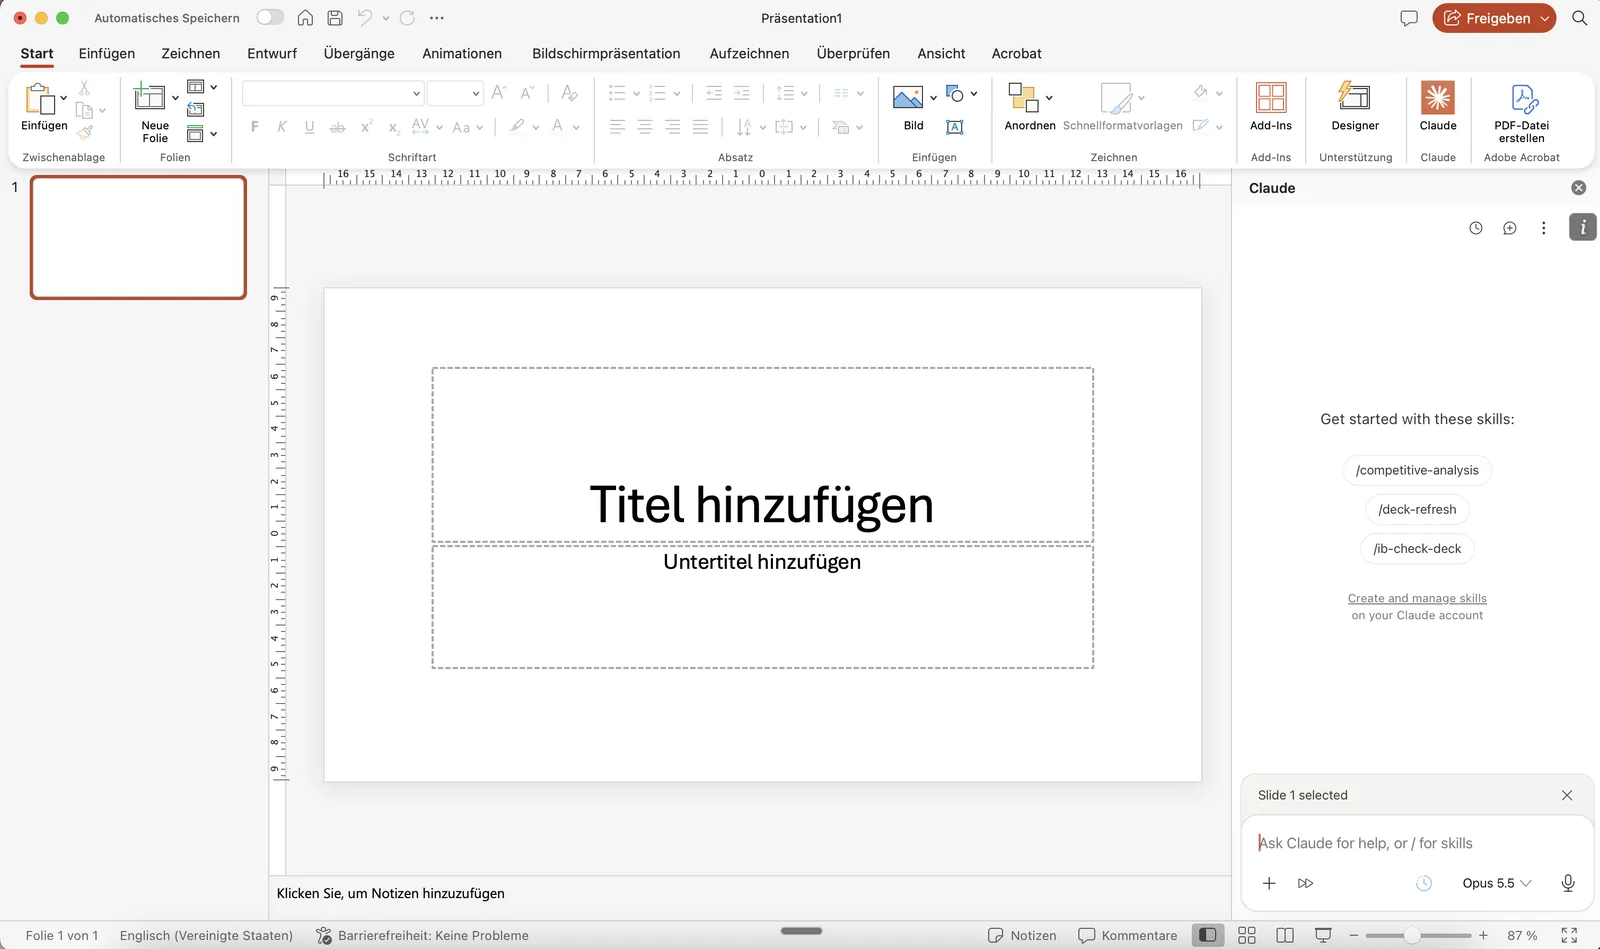Add attachment with plus icon in Claude
Screen dimensions: 1600x949
1269,883
